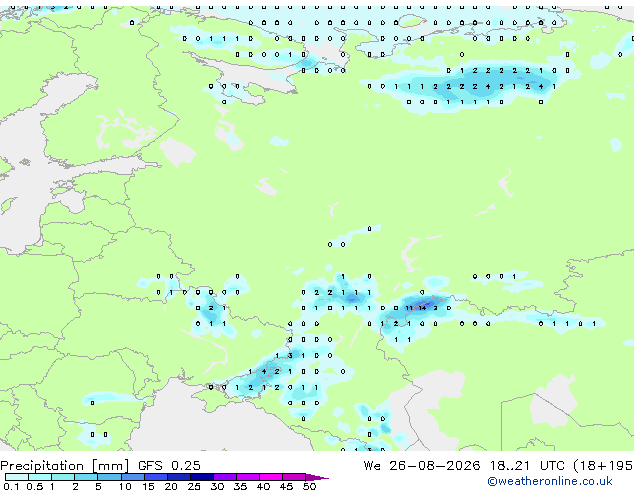Click the legend's purple over-50 arrow tip
634x490 pixels.
317,478
